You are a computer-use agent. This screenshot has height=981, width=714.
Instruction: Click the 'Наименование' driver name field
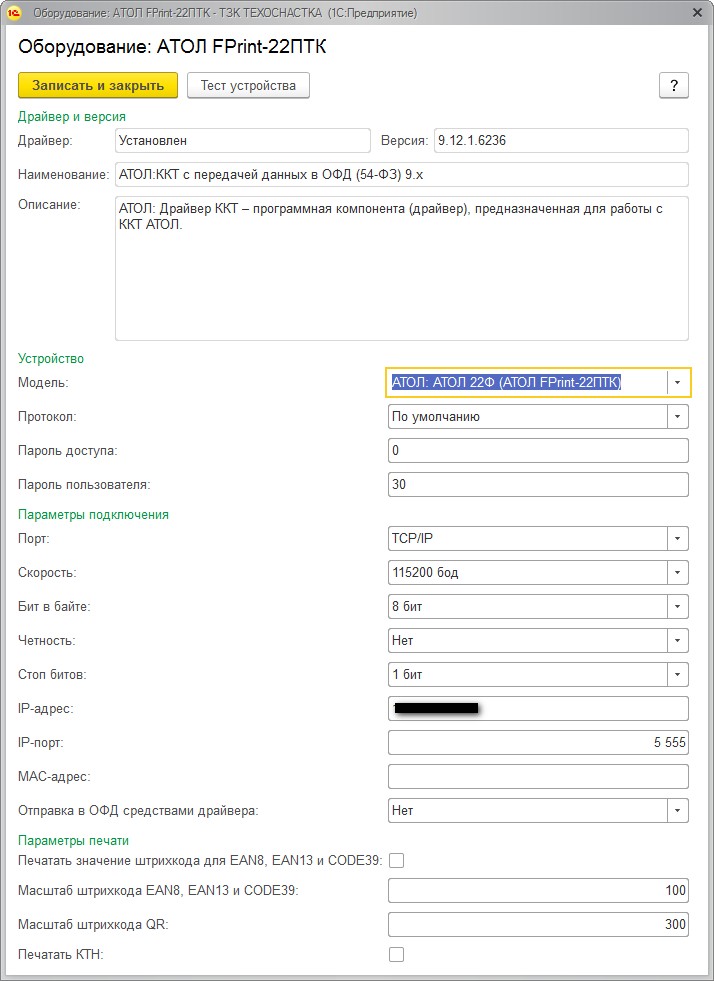tap(402, 175)
